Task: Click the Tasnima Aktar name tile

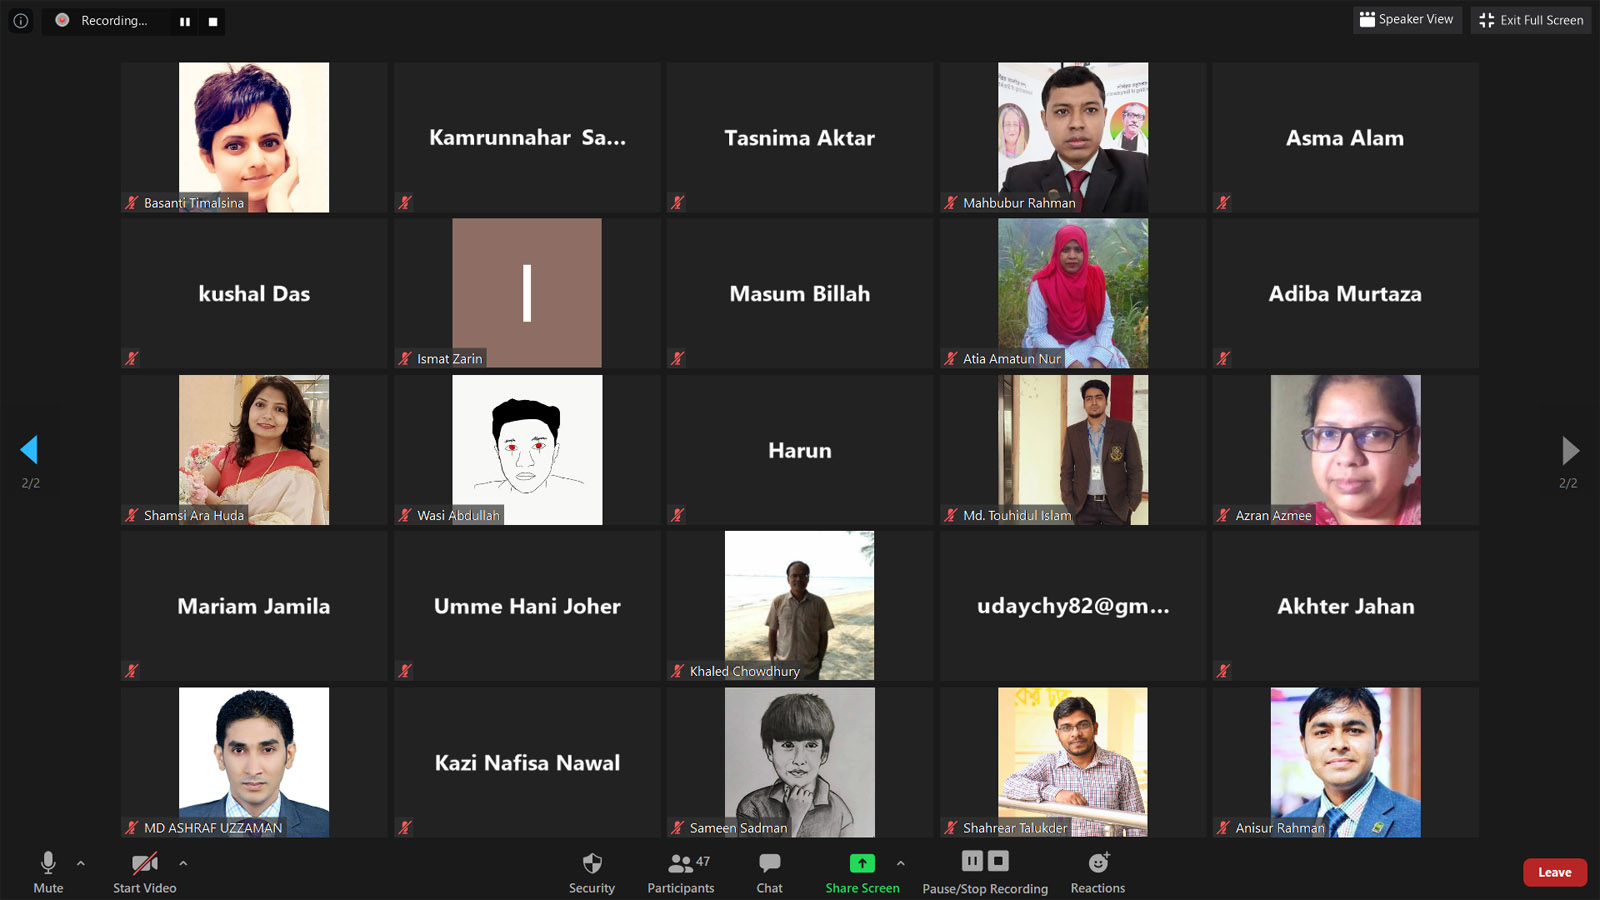Action: point(800,137)
